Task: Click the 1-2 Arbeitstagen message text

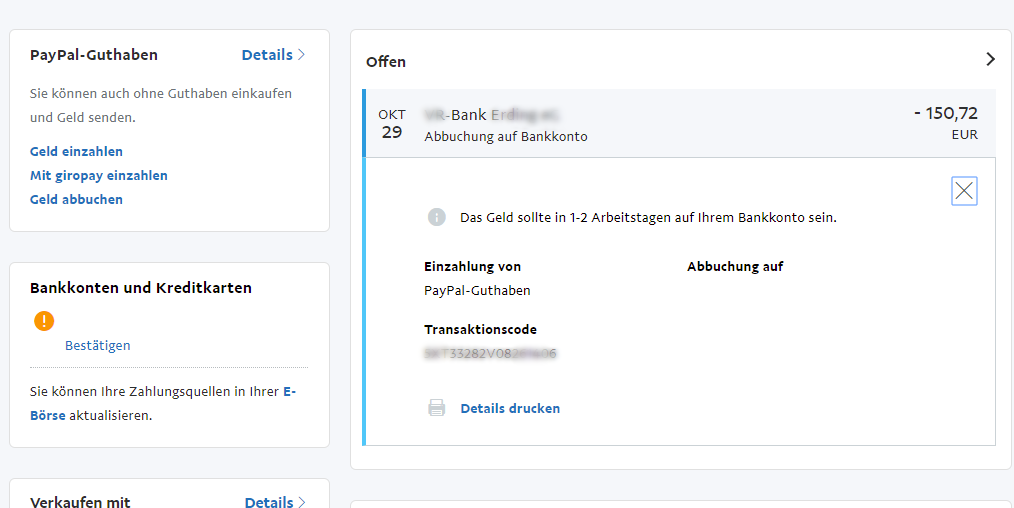Action: pyautogui.click(x=649, y=218)
